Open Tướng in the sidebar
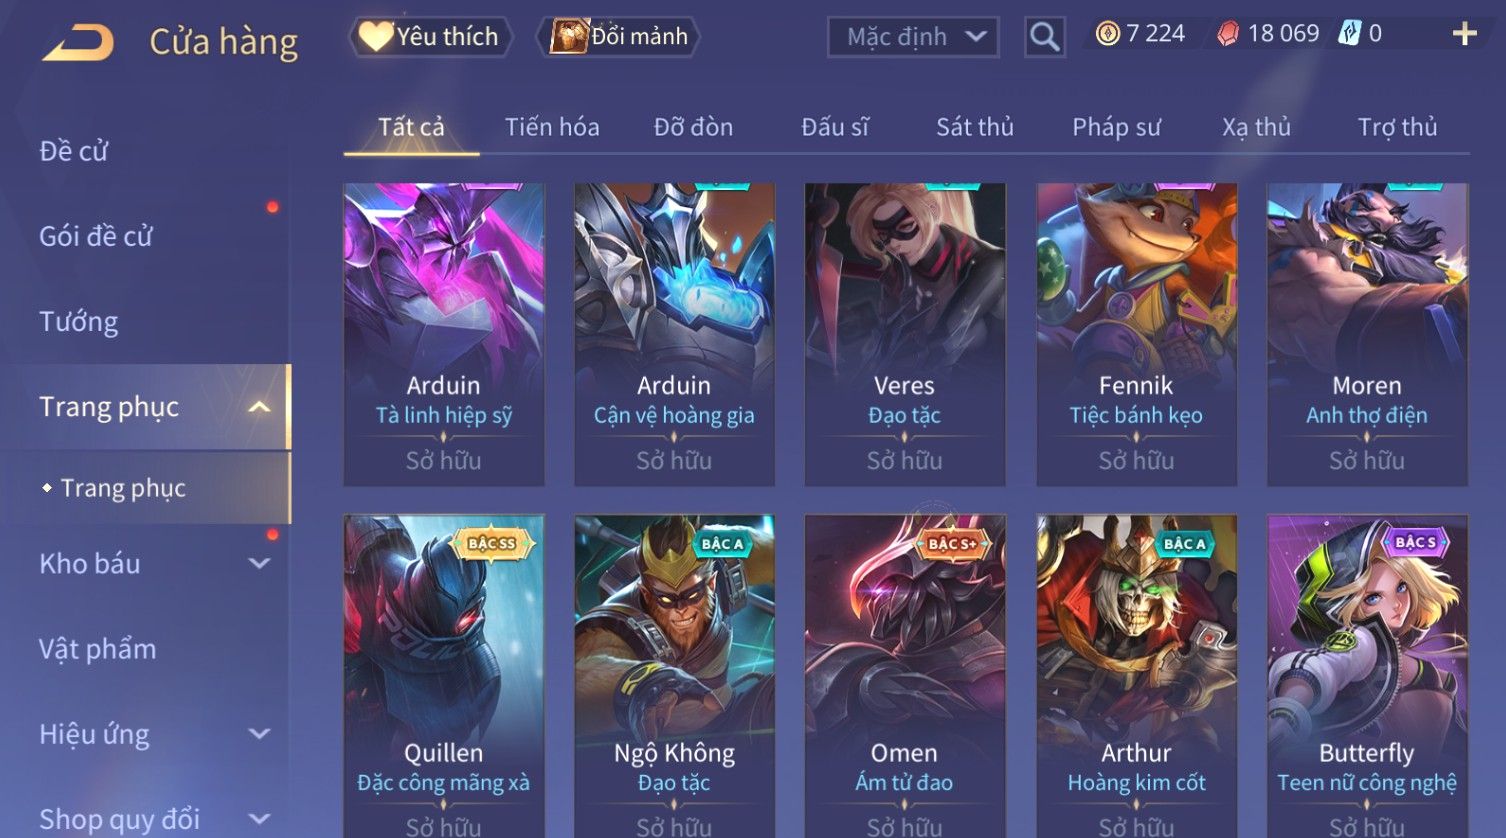Image resolution: width=1506 pixels, height=838 pixels. point(79,322)
